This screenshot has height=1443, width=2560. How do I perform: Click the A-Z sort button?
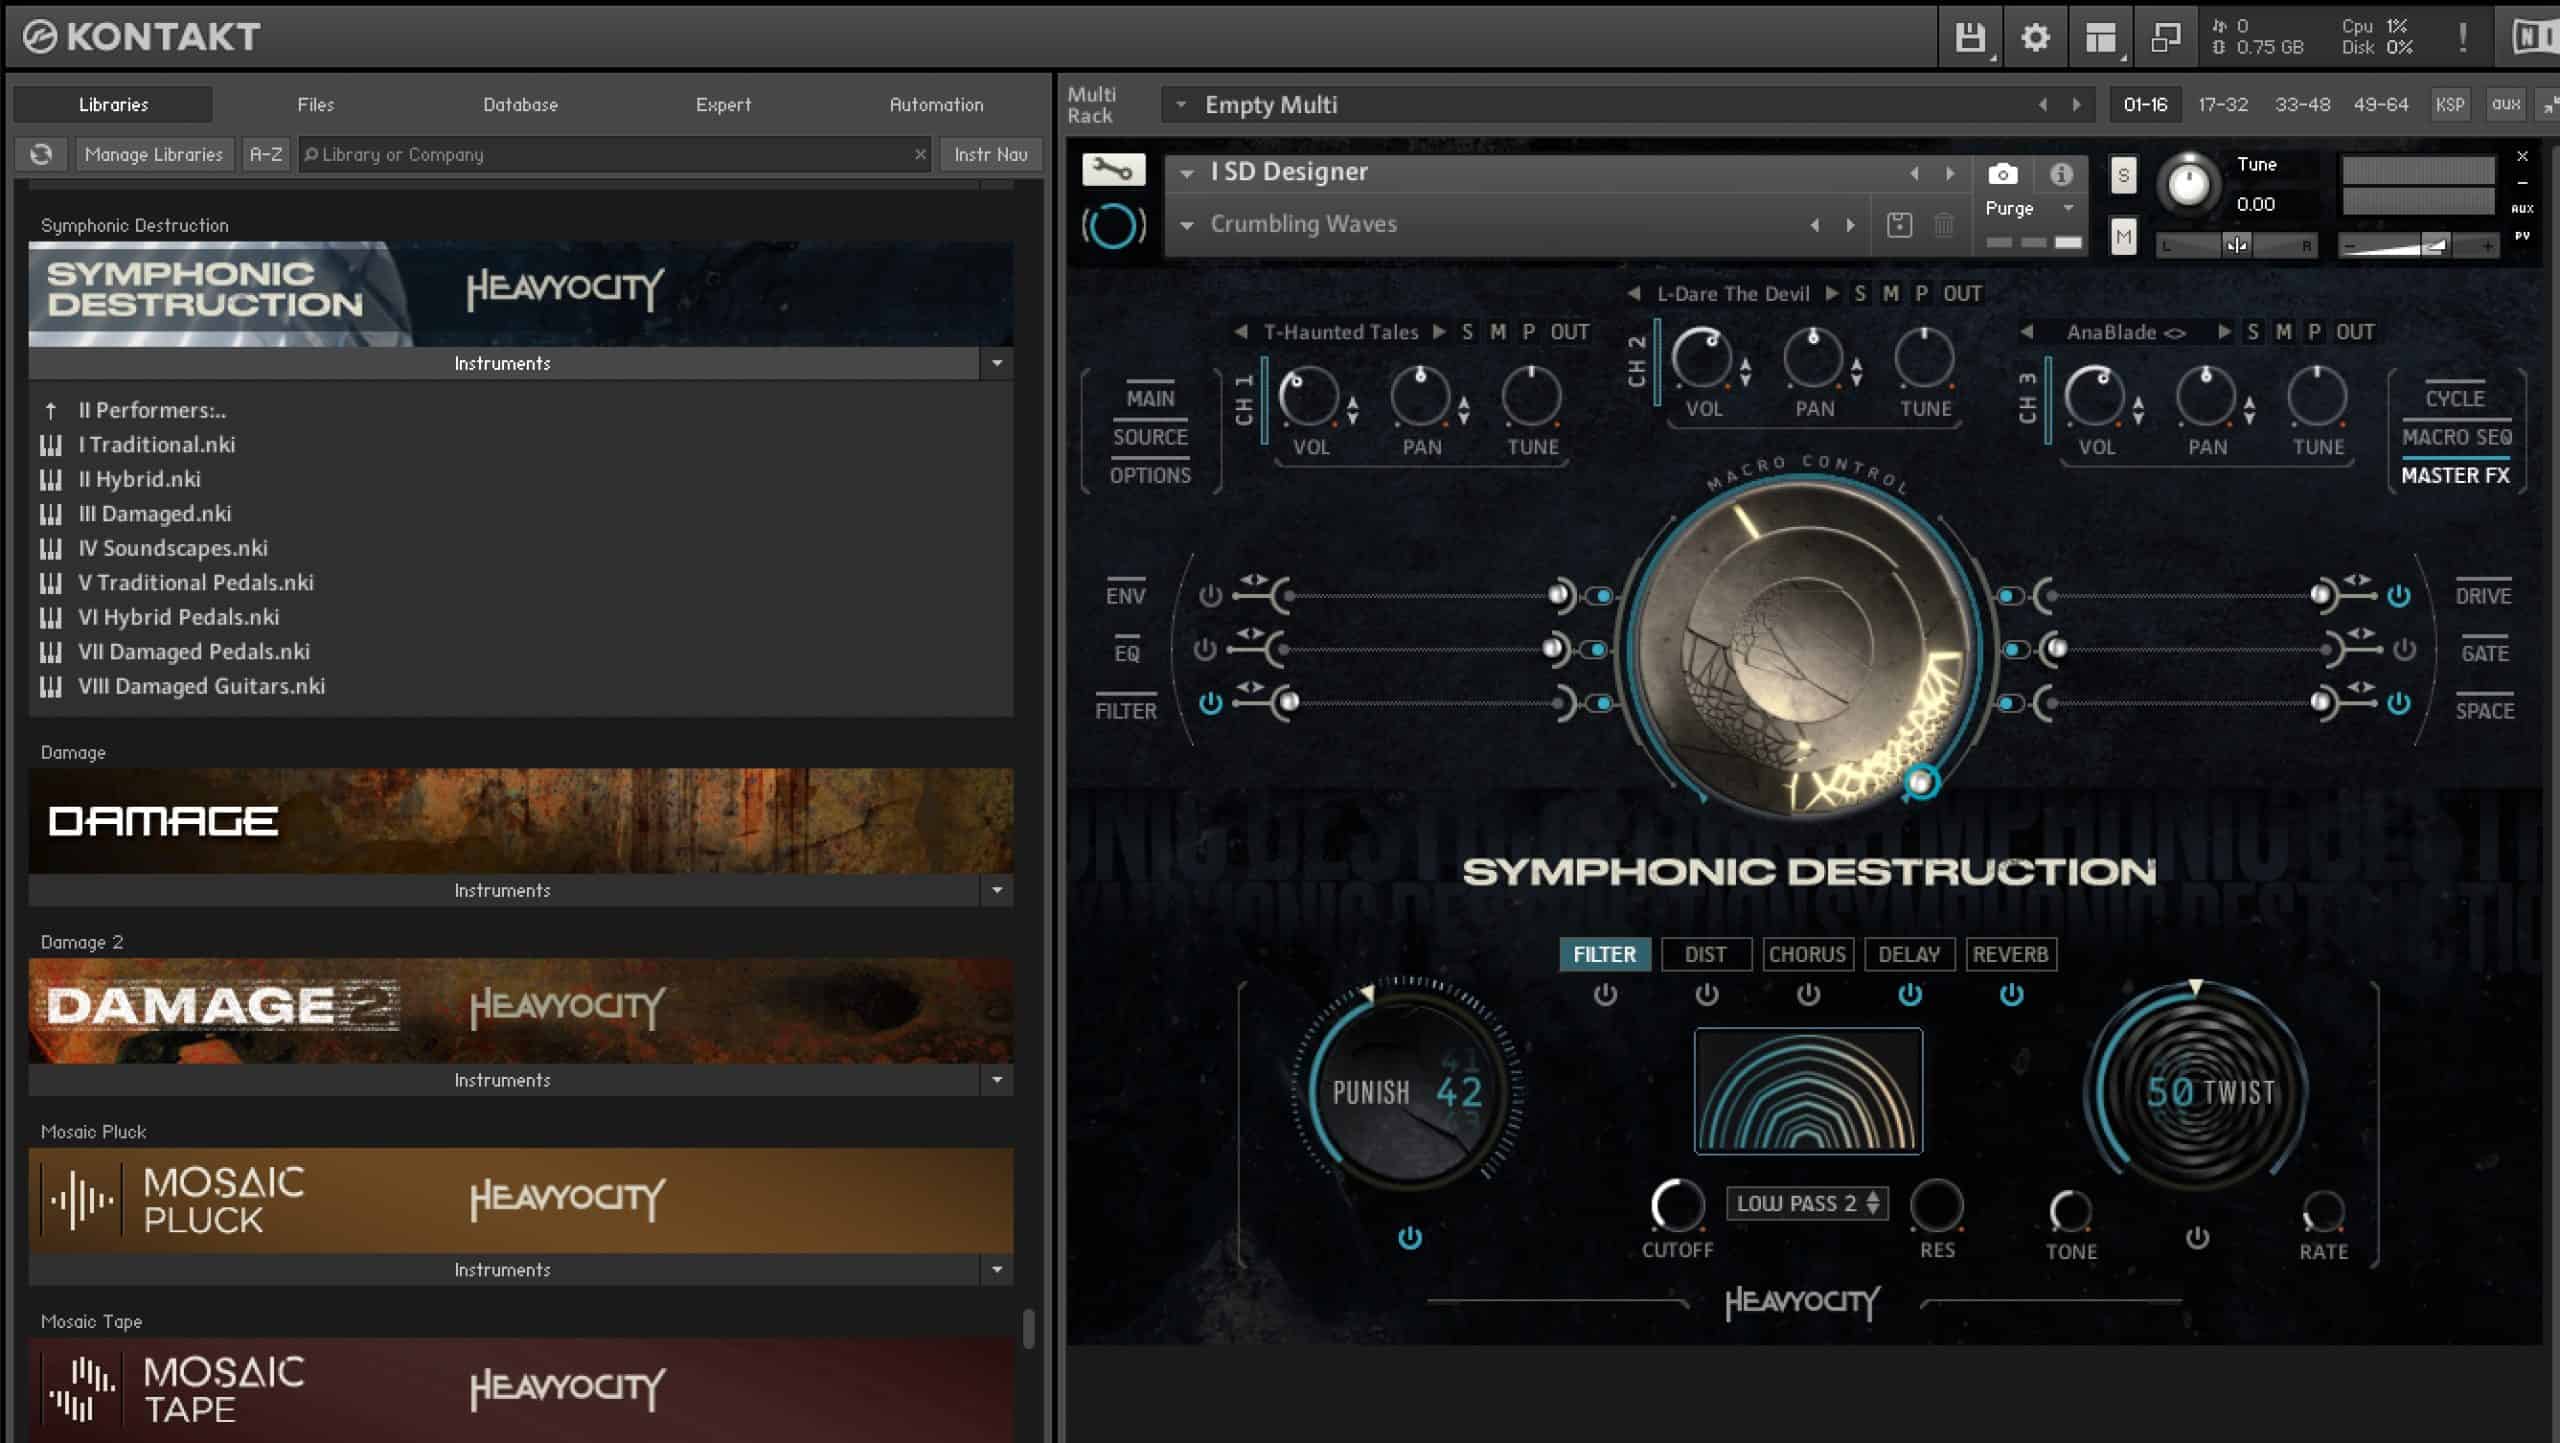click(265, 154)
